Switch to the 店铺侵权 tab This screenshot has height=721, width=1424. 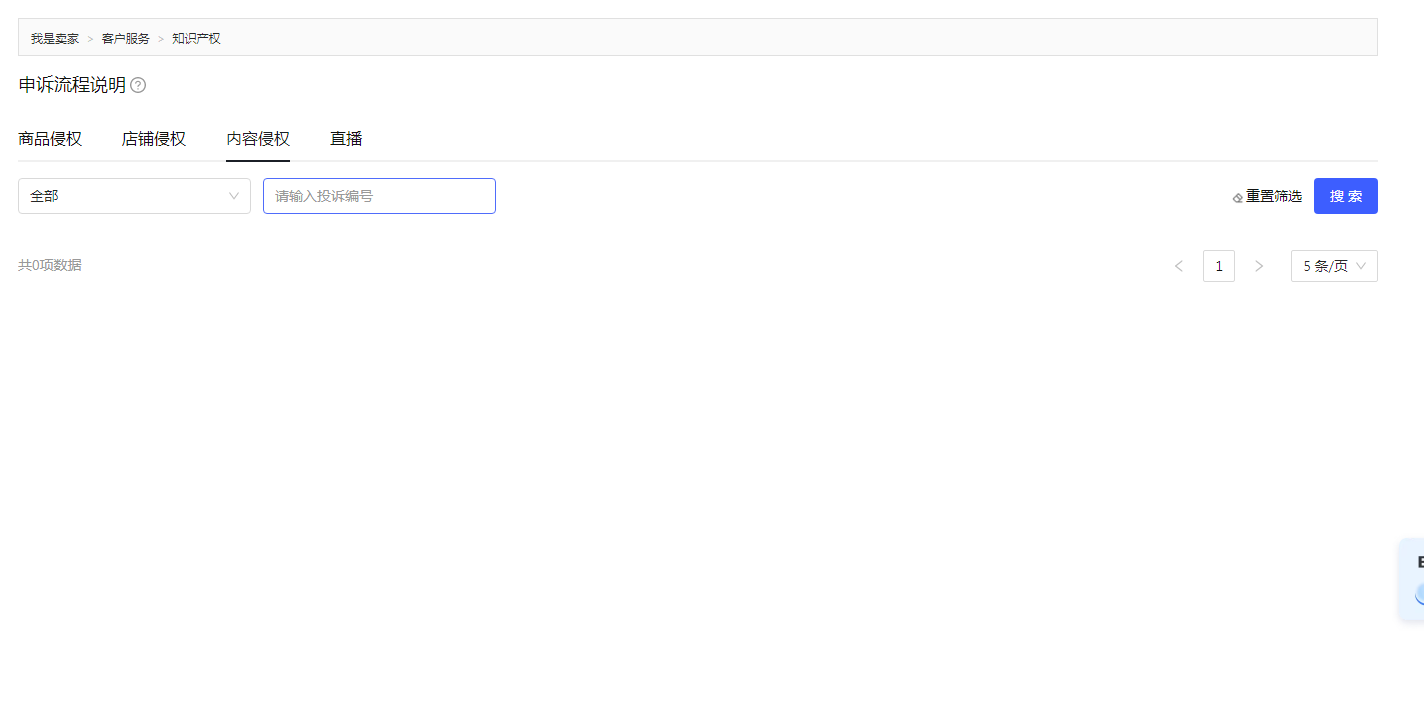(x=154, y=139)
